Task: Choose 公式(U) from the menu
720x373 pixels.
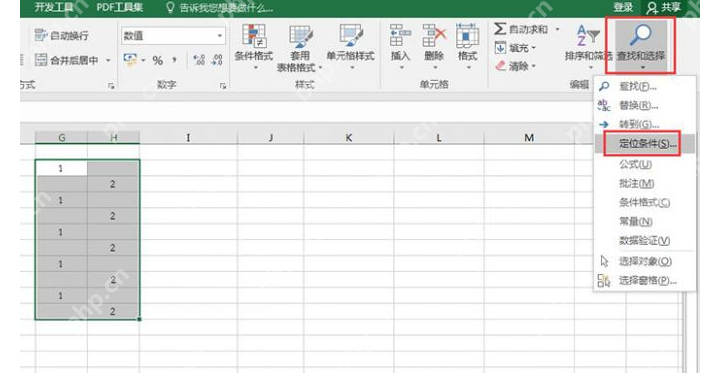Action: pos(645,164)
